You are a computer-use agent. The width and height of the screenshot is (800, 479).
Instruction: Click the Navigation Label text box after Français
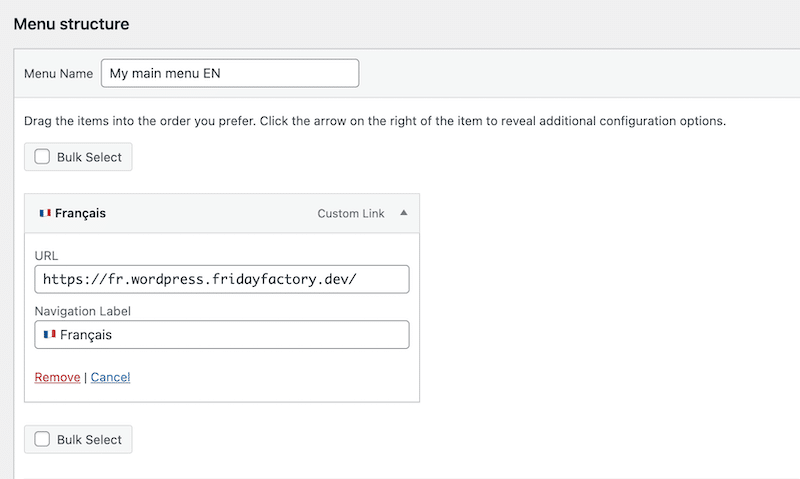pyautogui.click(x=255, y=335)
